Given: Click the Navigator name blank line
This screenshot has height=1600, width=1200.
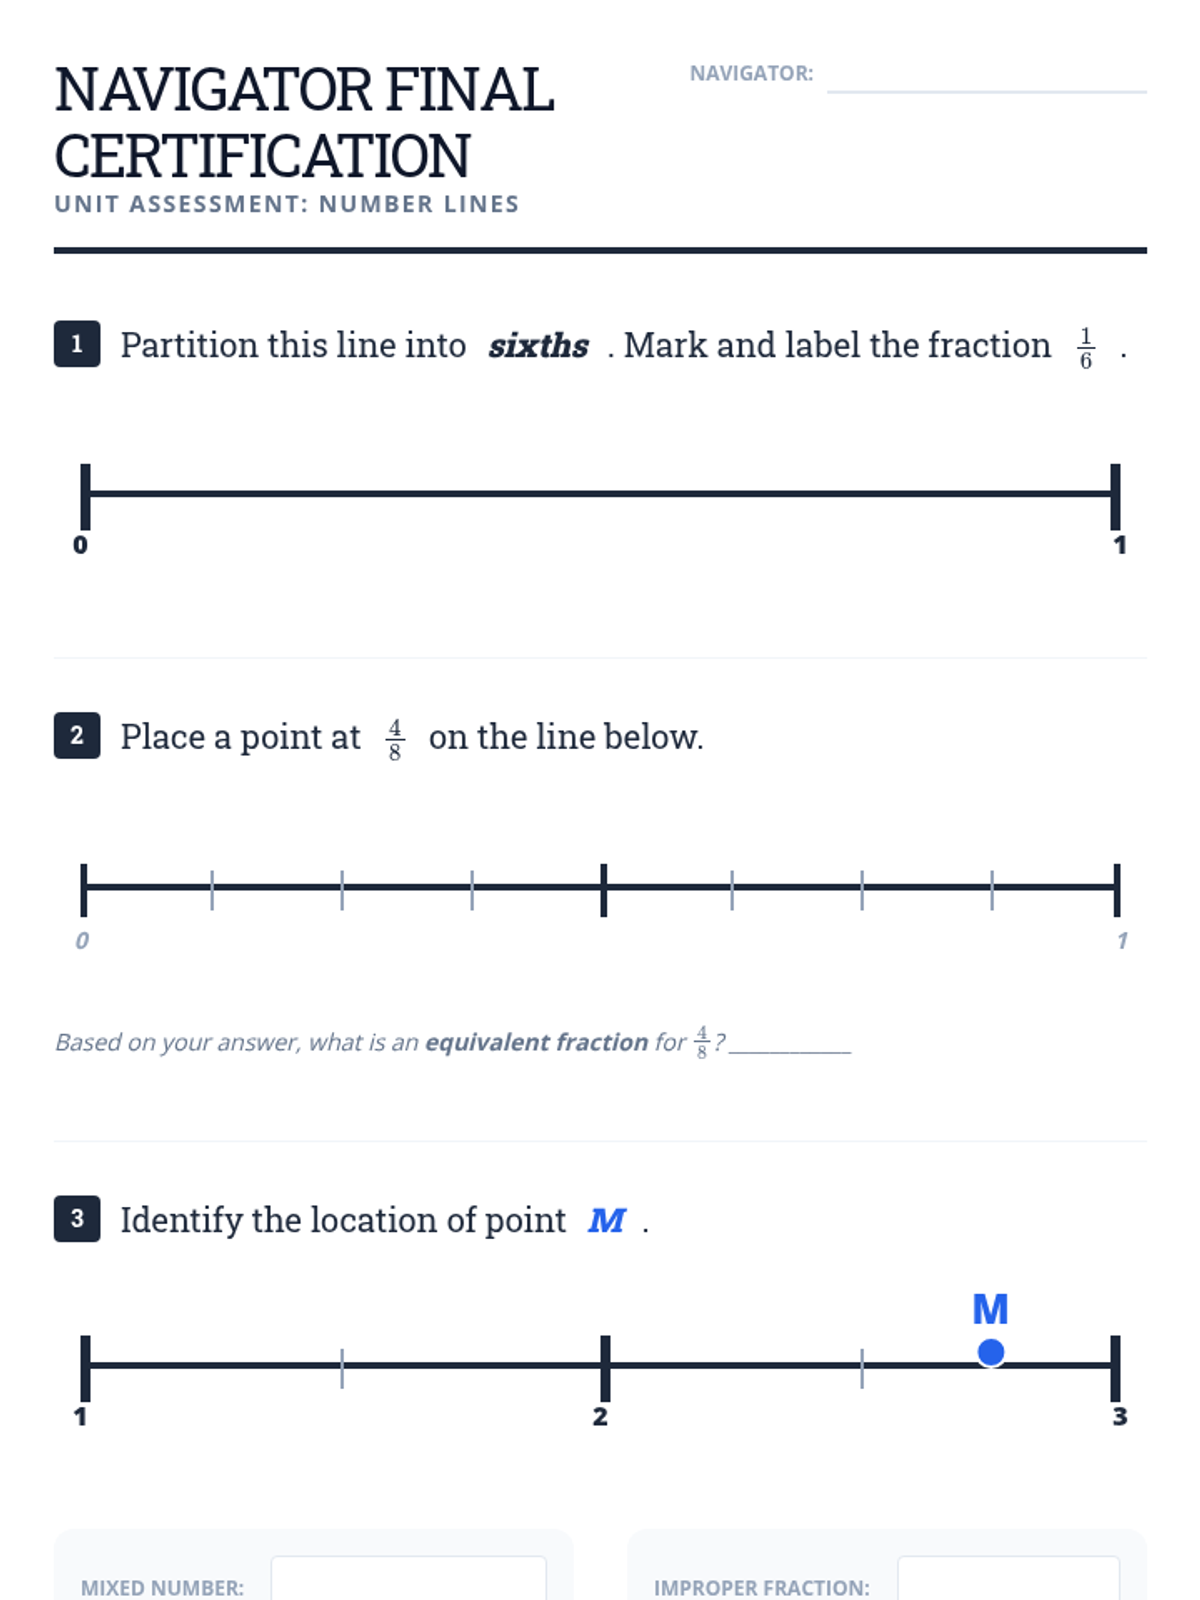Looking at the screenshot, I should 986,78.
